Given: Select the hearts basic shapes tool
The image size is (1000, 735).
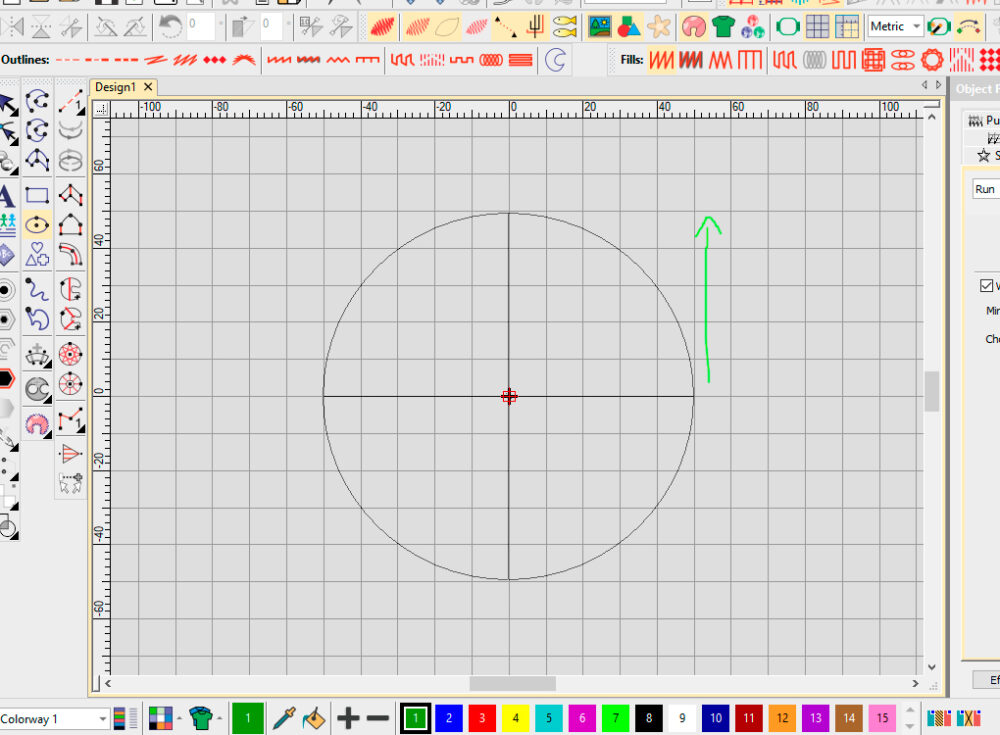Looking at the screenshot, I should tap(37, 253).
